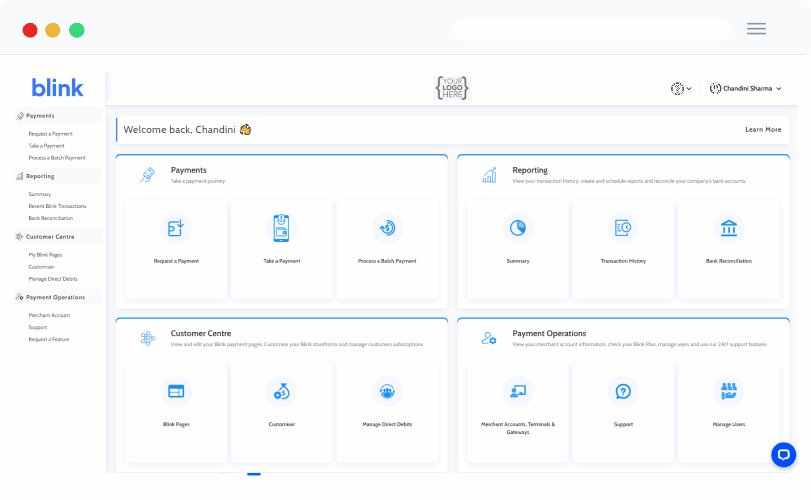Open the Request a Payment tile icon

(x=176, y=228)
